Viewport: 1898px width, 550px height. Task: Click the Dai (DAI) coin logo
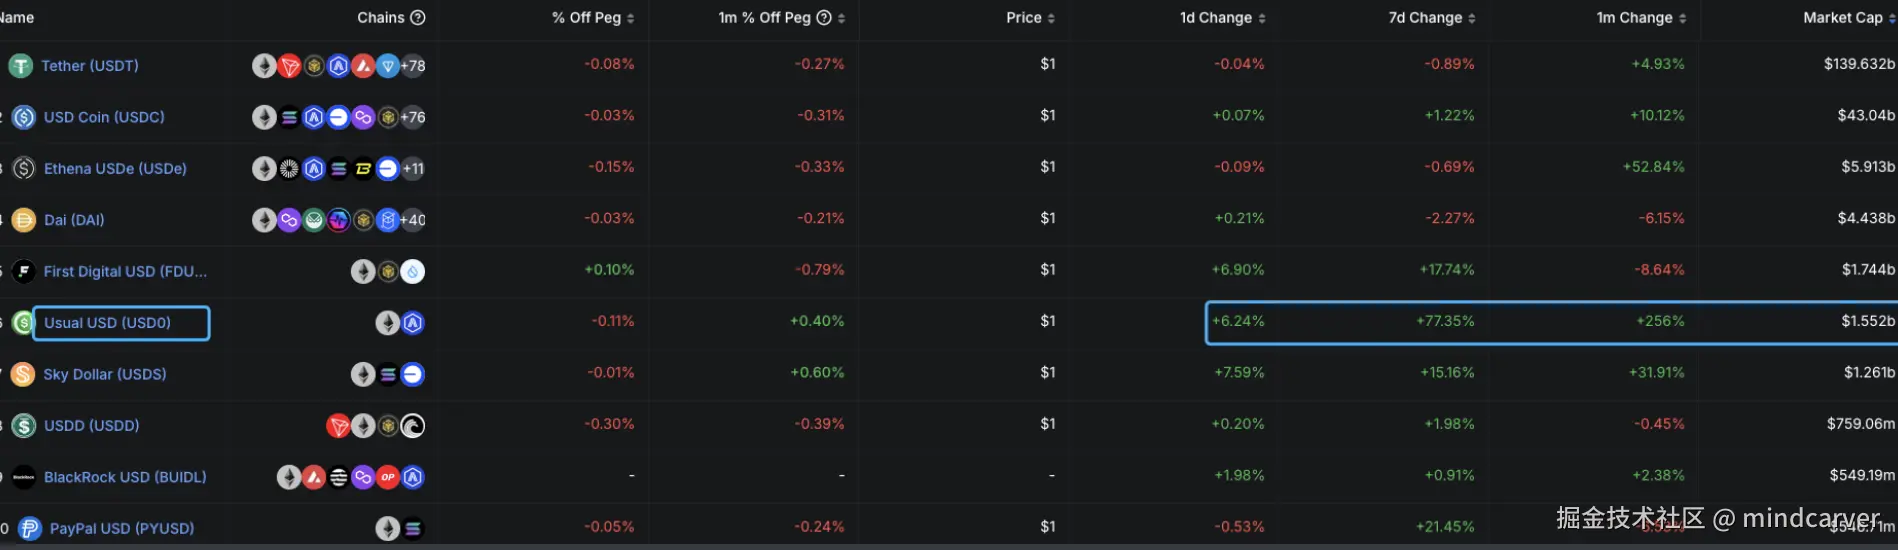pos(24,220)
